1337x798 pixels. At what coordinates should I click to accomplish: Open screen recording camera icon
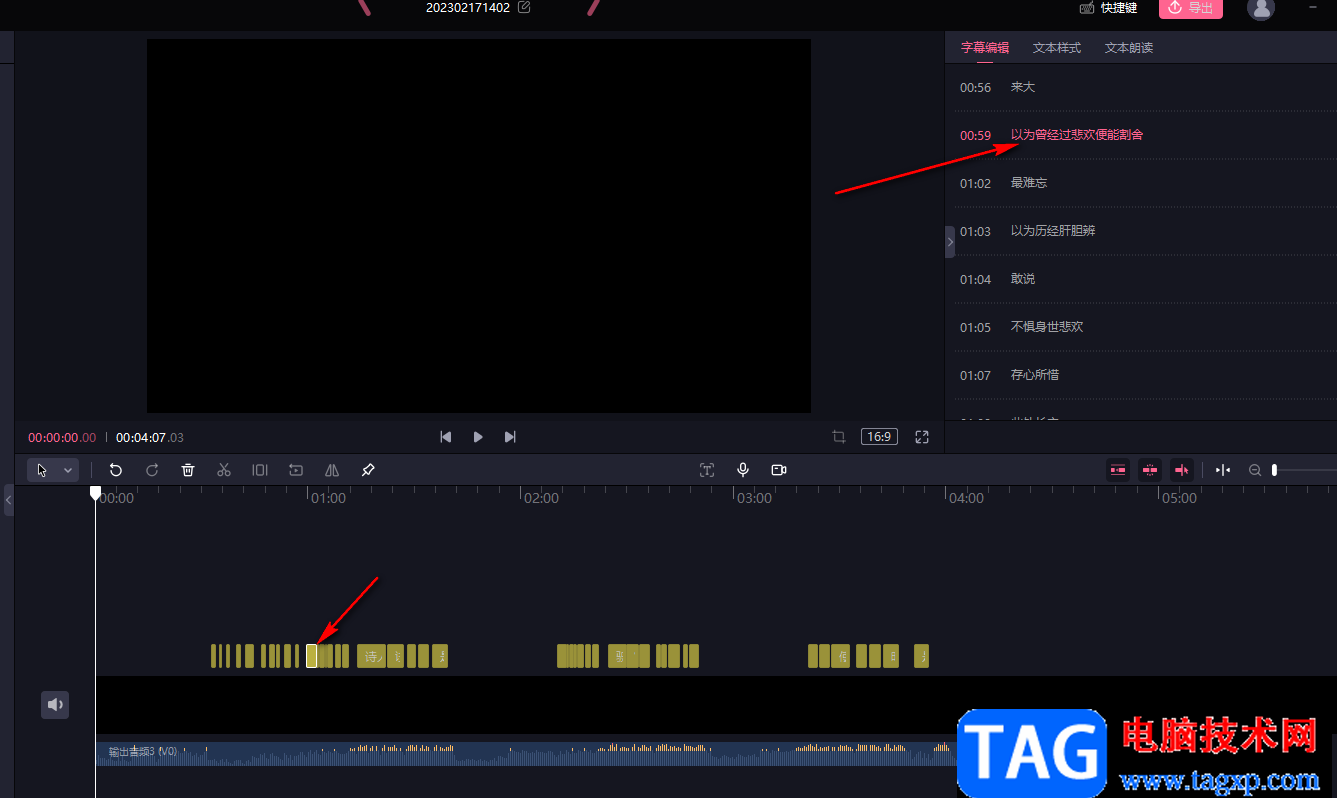click(779, 470)
